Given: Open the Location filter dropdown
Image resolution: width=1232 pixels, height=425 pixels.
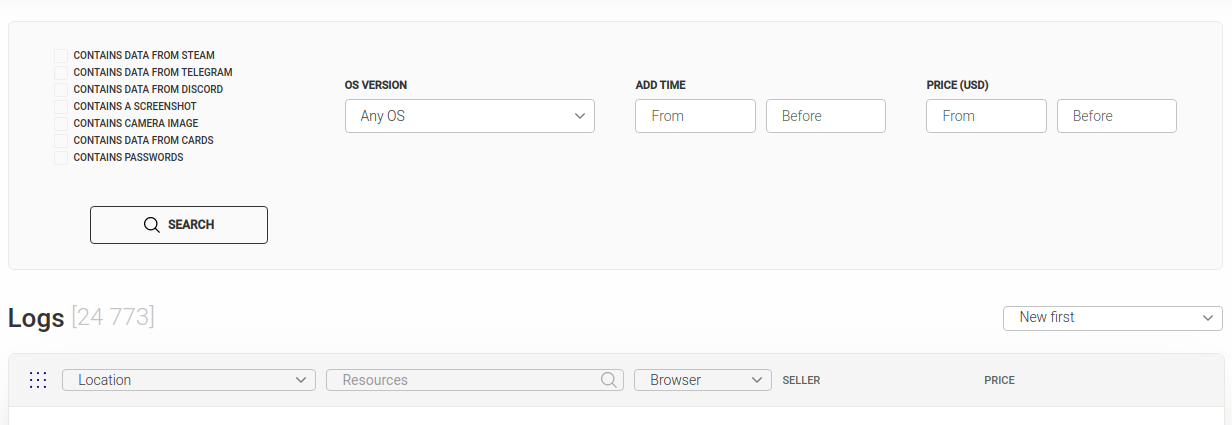Looking at the screenshot, I should pos(188,380).
